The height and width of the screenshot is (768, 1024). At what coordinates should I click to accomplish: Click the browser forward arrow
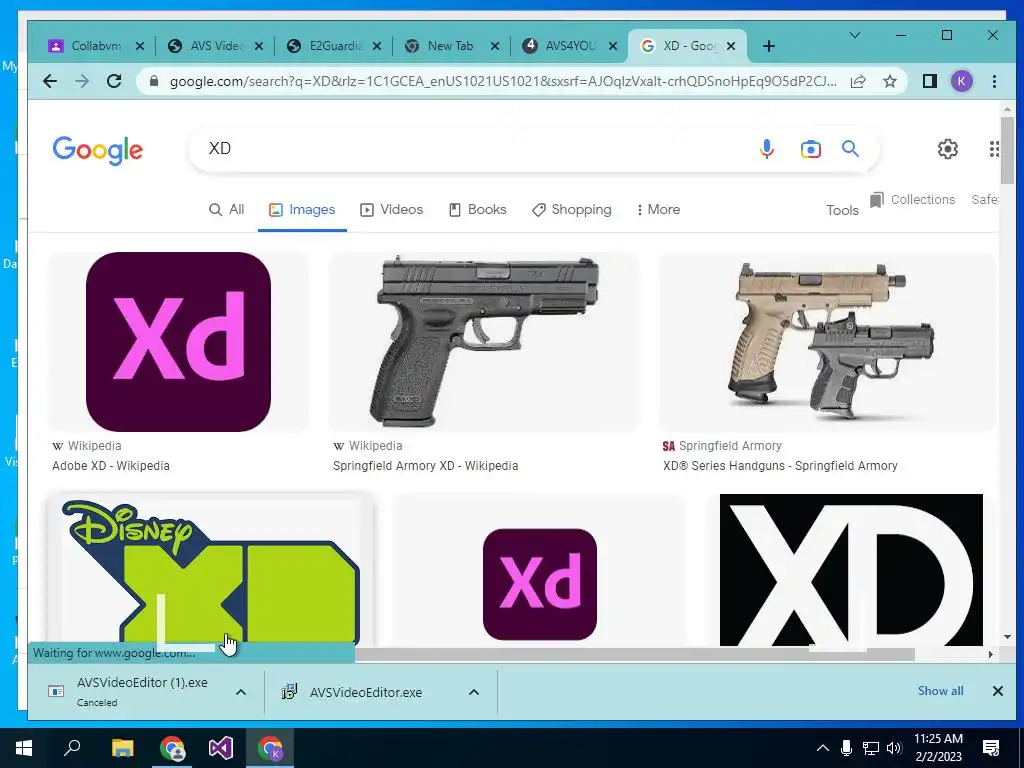[82, 81]
